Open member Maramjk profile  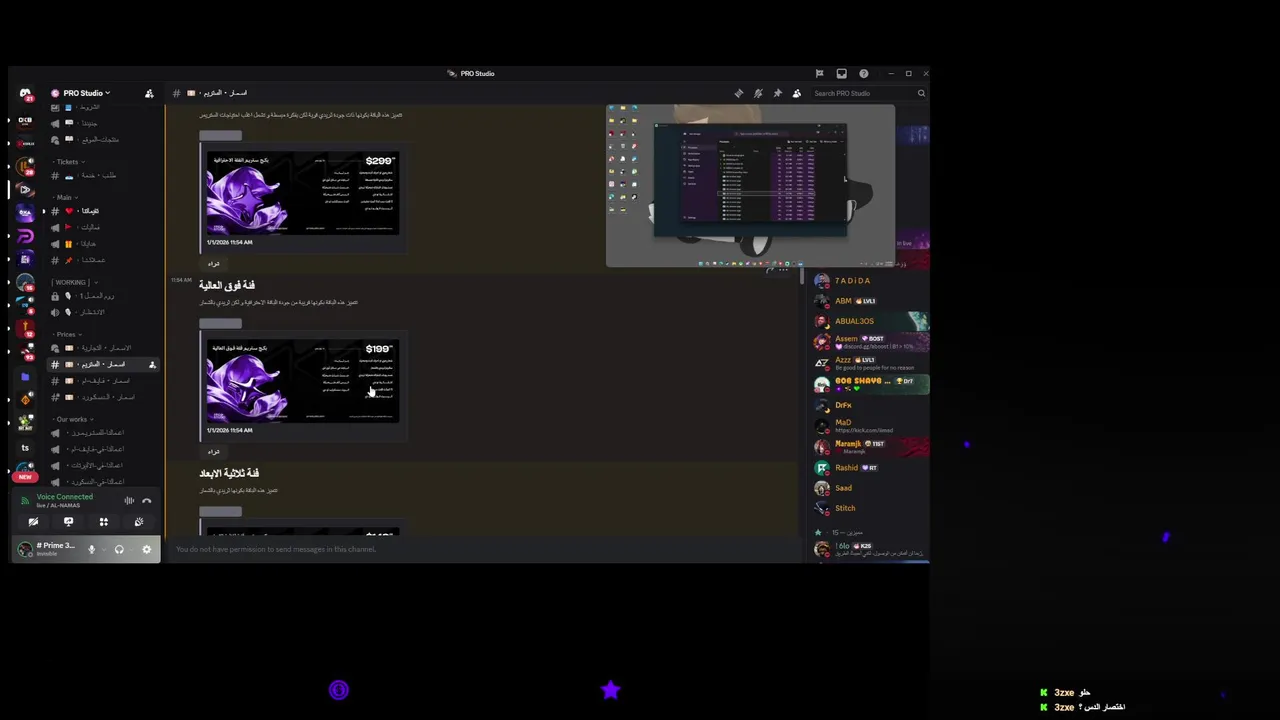pos(868,447)
